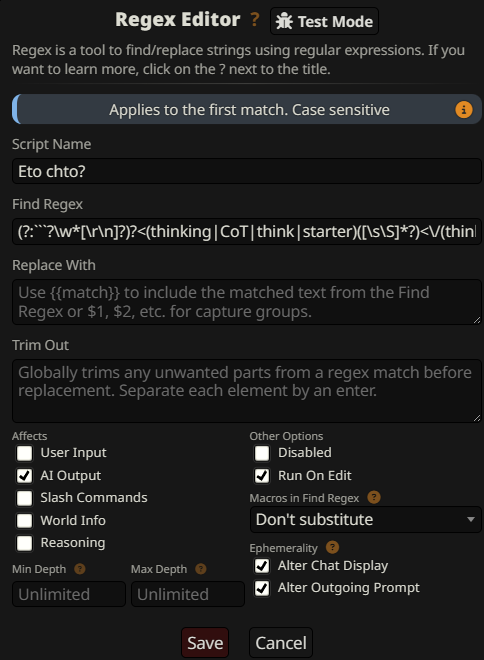Untick Alter Outgoing Prompt
The height and width of the screenshot is (660, 484).
coord(262,588)
